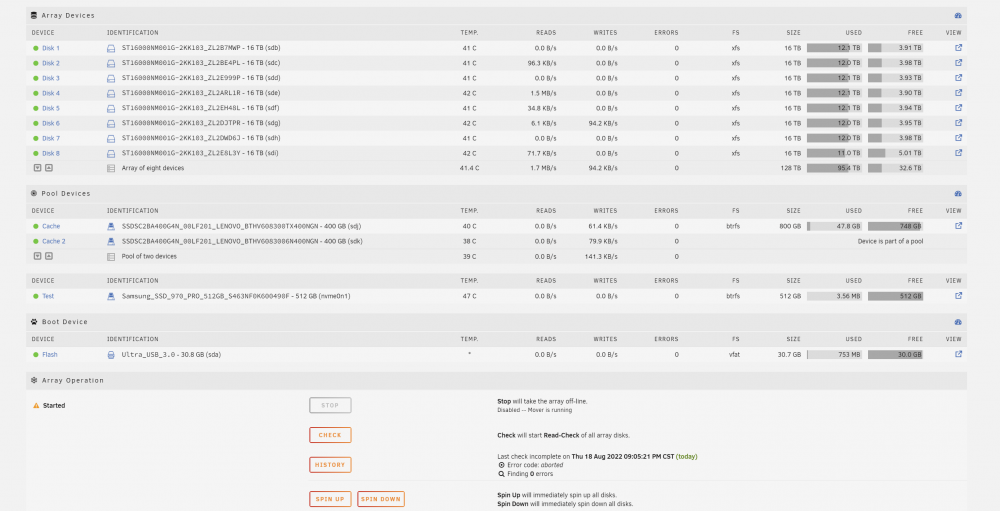Open Disk 7 settings link
This screenshot has height=511, width=1000.
point(51,138)
